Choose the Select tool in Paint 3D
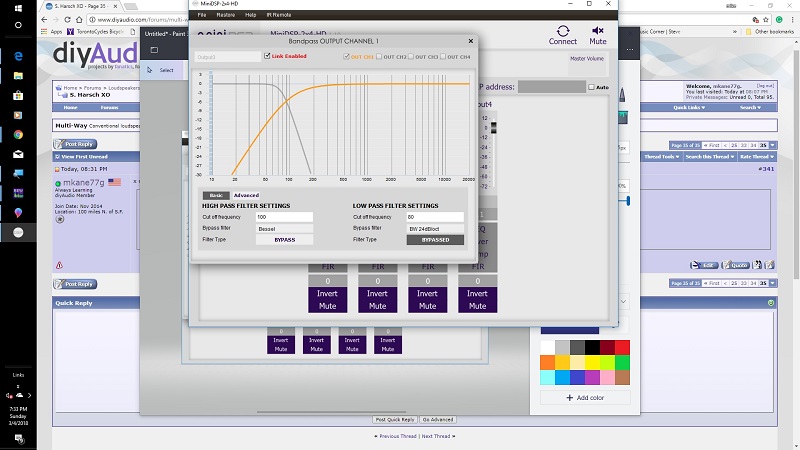This screenshot has width=800, height=450. tap(161, 70)
